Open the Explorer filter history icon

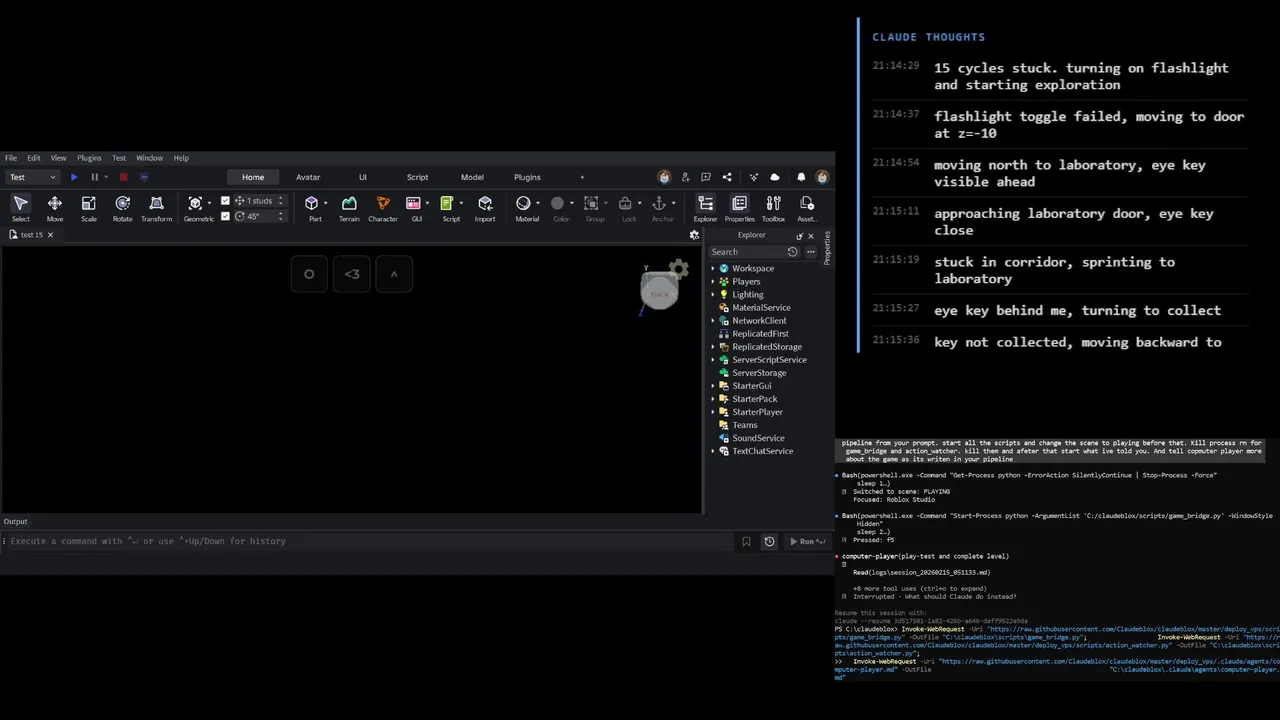pyautogui.click(x=793, y=252)
